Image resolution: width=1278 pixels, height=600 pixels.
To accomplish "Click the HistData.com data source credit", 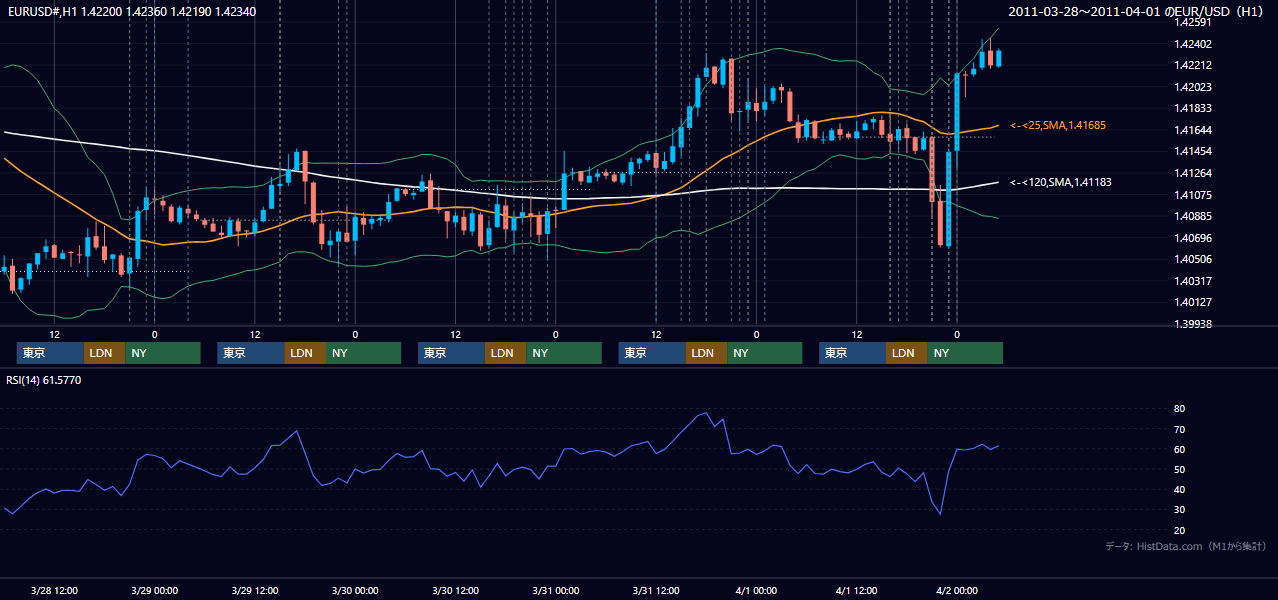I will click(x=1186, y=546).
